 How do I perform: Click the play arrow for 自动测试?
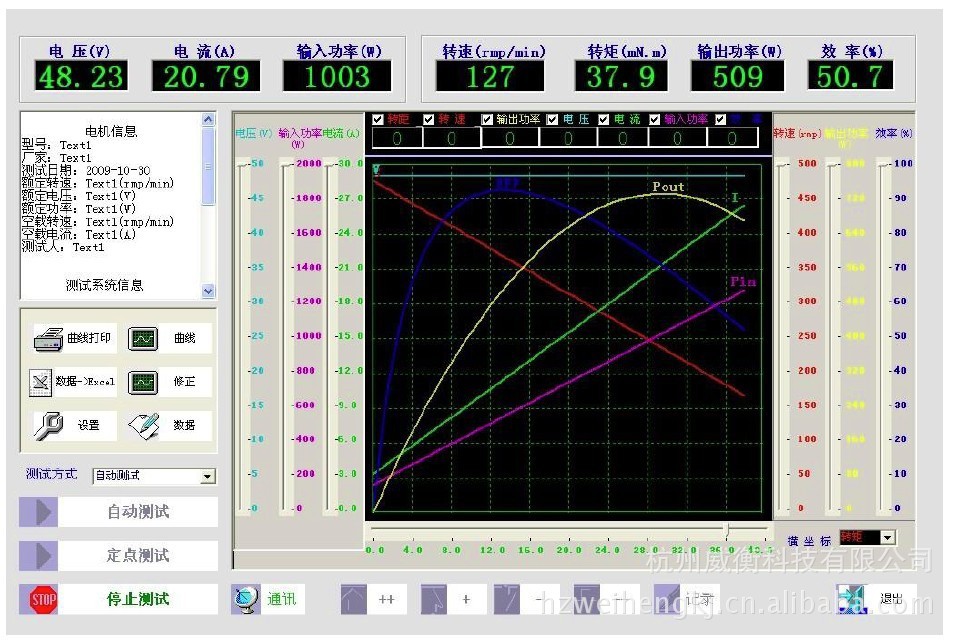point(39,512)
